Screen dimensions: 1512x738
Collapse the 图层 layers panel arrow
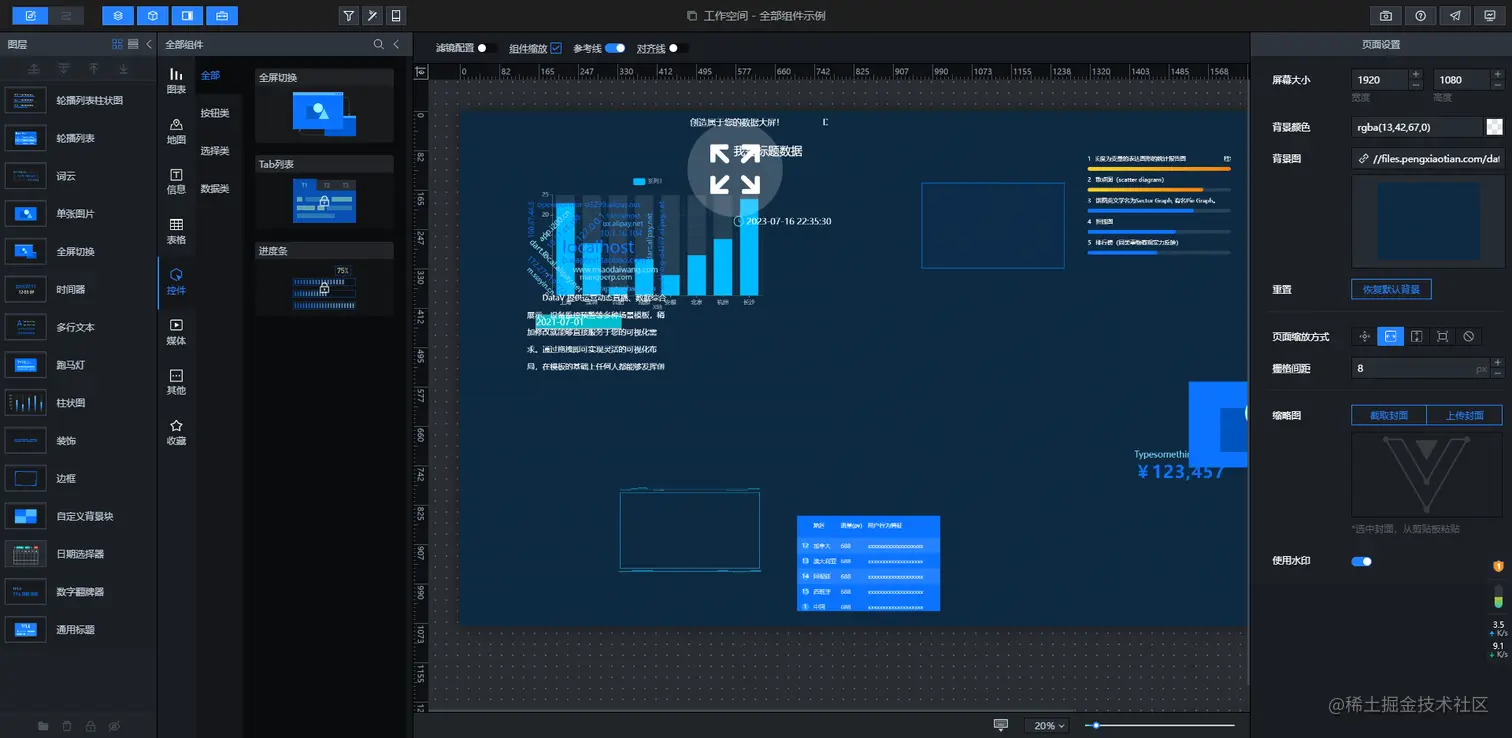point(150,44)
